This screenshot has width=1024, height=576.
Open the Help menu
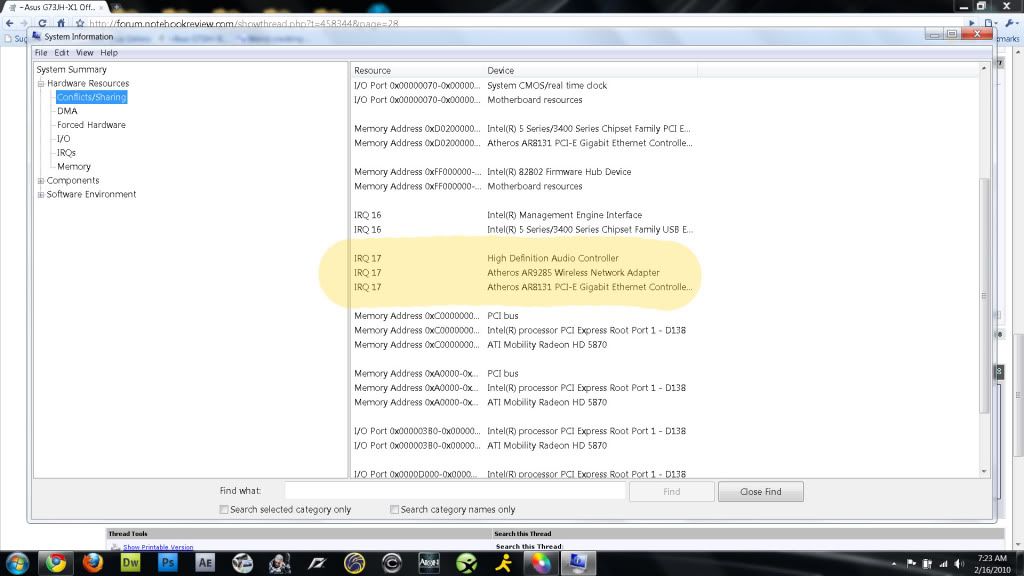click(x=109, y=53)
